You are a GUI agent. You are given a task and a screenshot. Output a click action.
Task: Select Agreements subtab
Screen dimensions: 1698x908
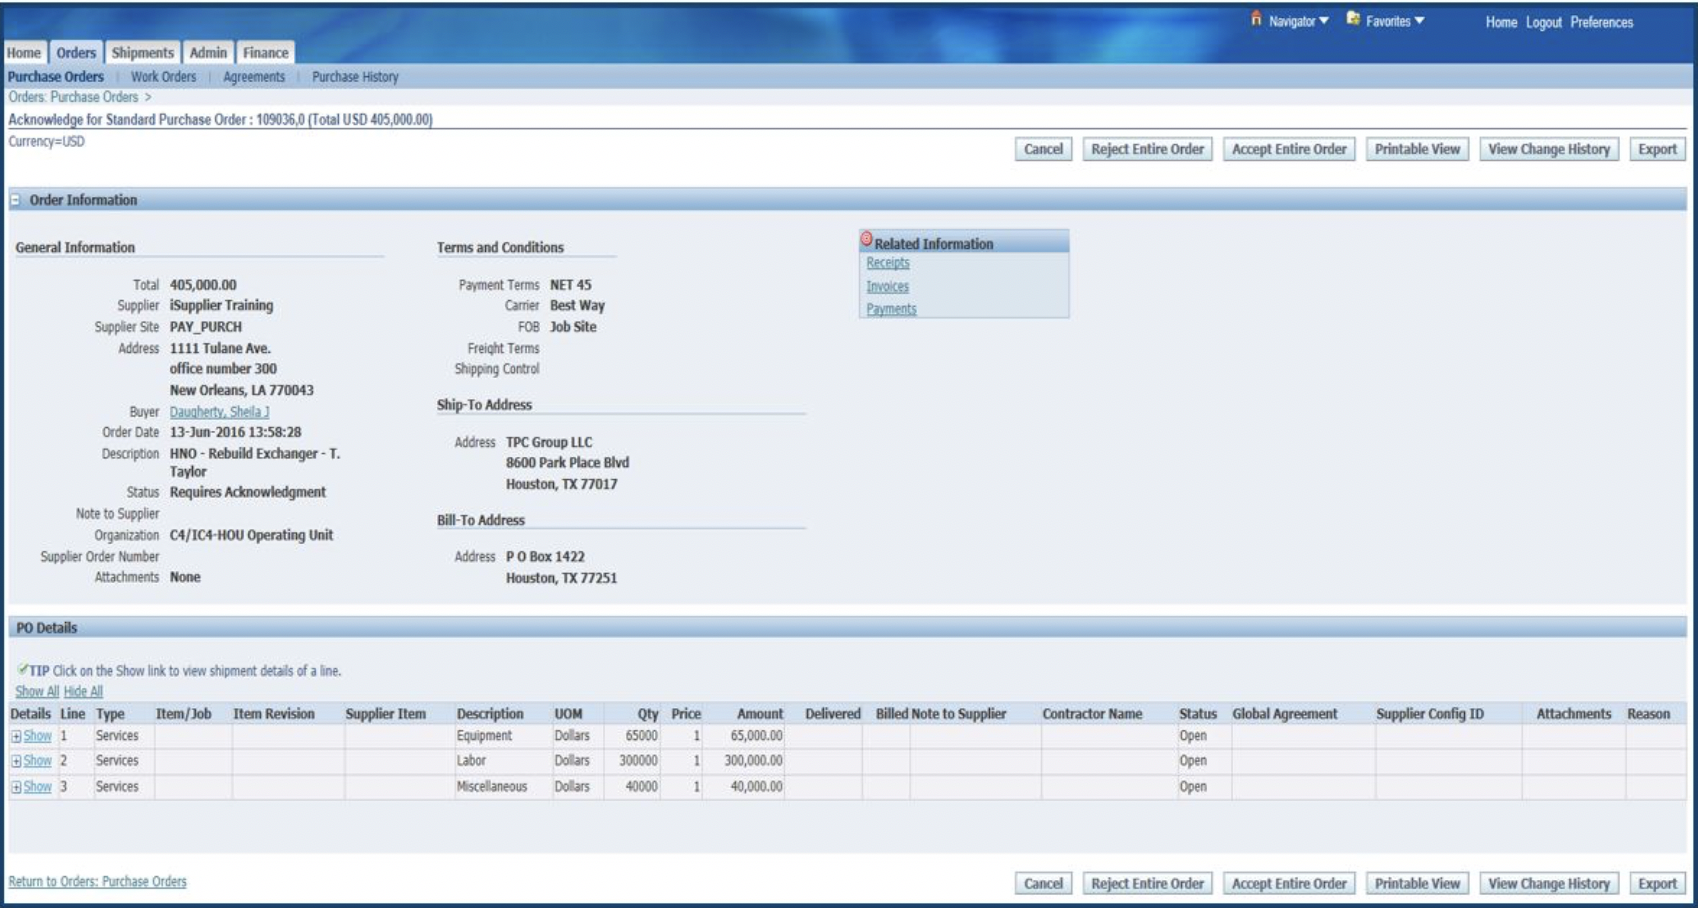pyautogui.click(x=254, y=77)
